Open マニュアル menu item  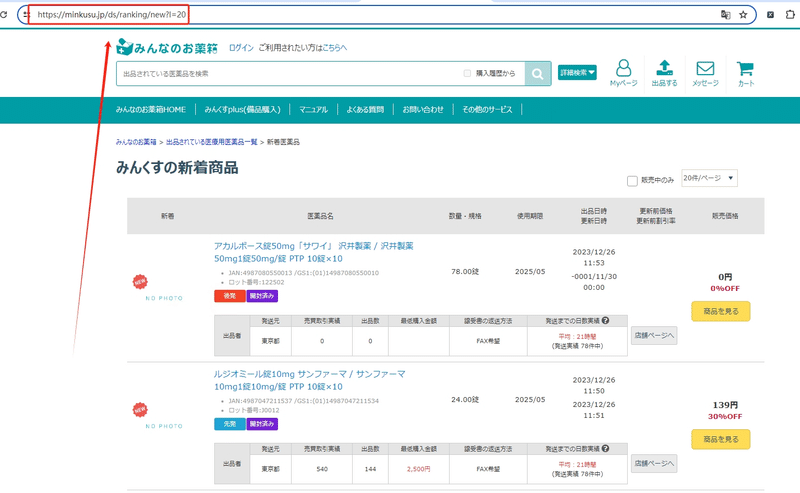coord(313,110)
